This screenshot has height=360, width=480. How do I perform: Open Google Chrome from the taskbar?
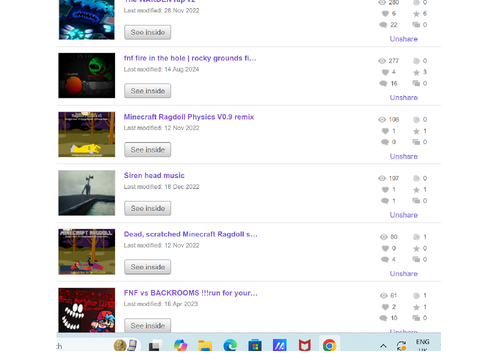pyautogui.click(x=329, y=345)
